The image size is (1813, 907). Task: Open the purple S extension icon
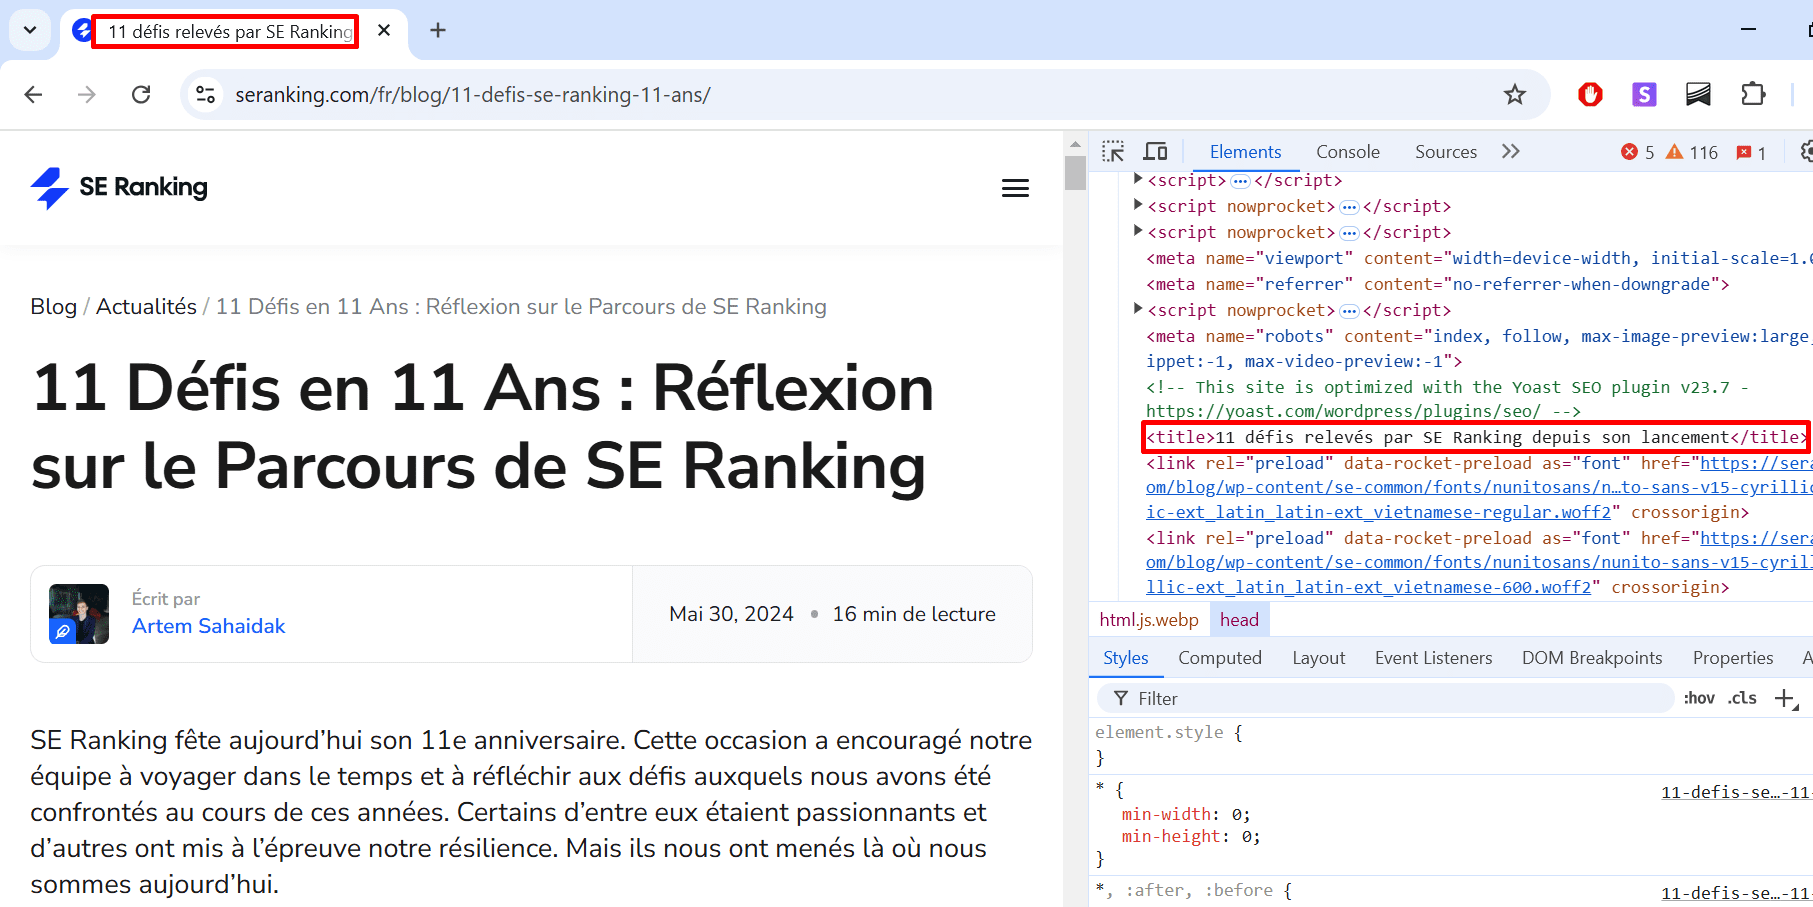click(1644, 94)
